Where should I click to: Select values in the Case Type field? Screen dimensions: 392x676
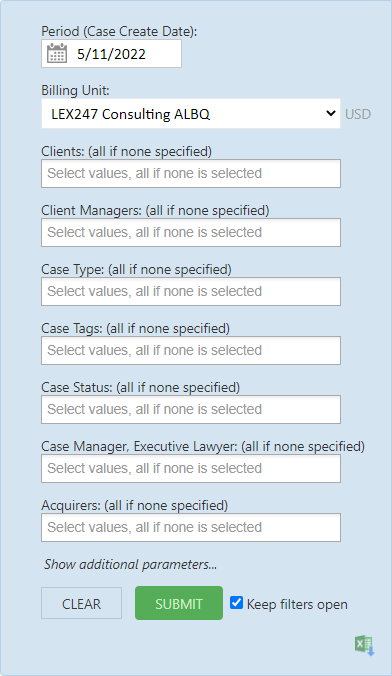coord(191,291)
